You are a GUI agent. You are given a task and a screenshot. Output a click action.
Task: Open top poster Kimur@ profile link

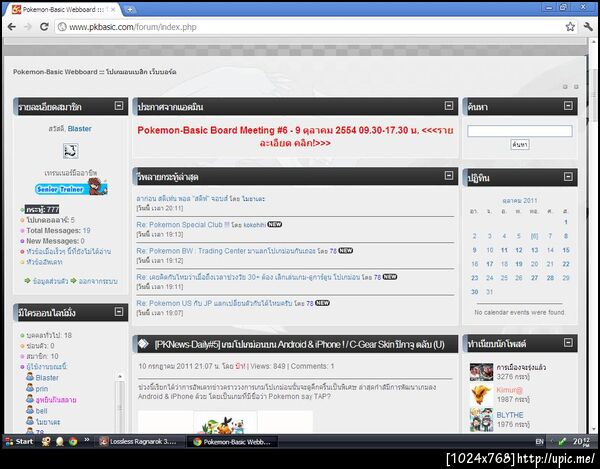click(509, 390)
